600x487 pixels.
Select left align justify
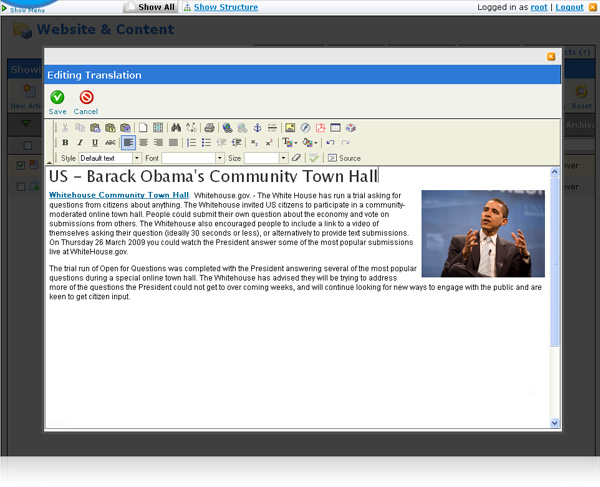pyautogui.click(x=128, y=143)
